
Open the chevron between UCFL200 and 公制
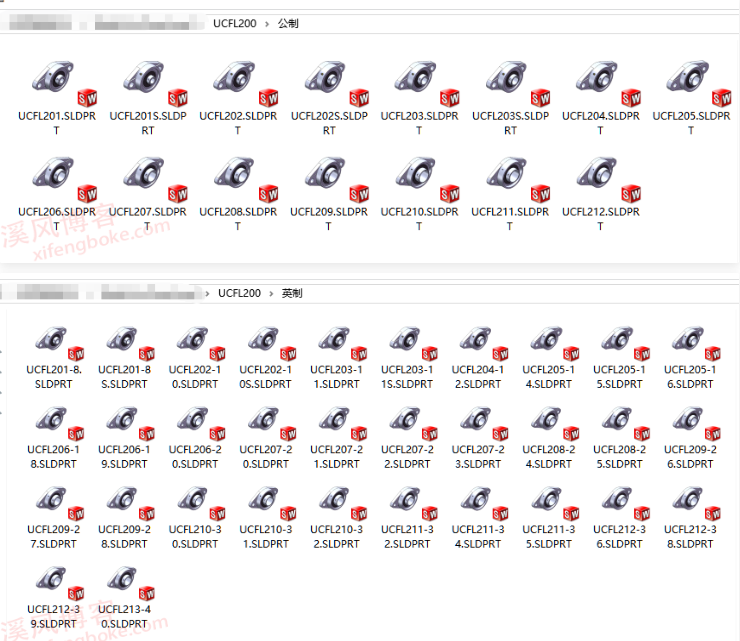point(267,24)
